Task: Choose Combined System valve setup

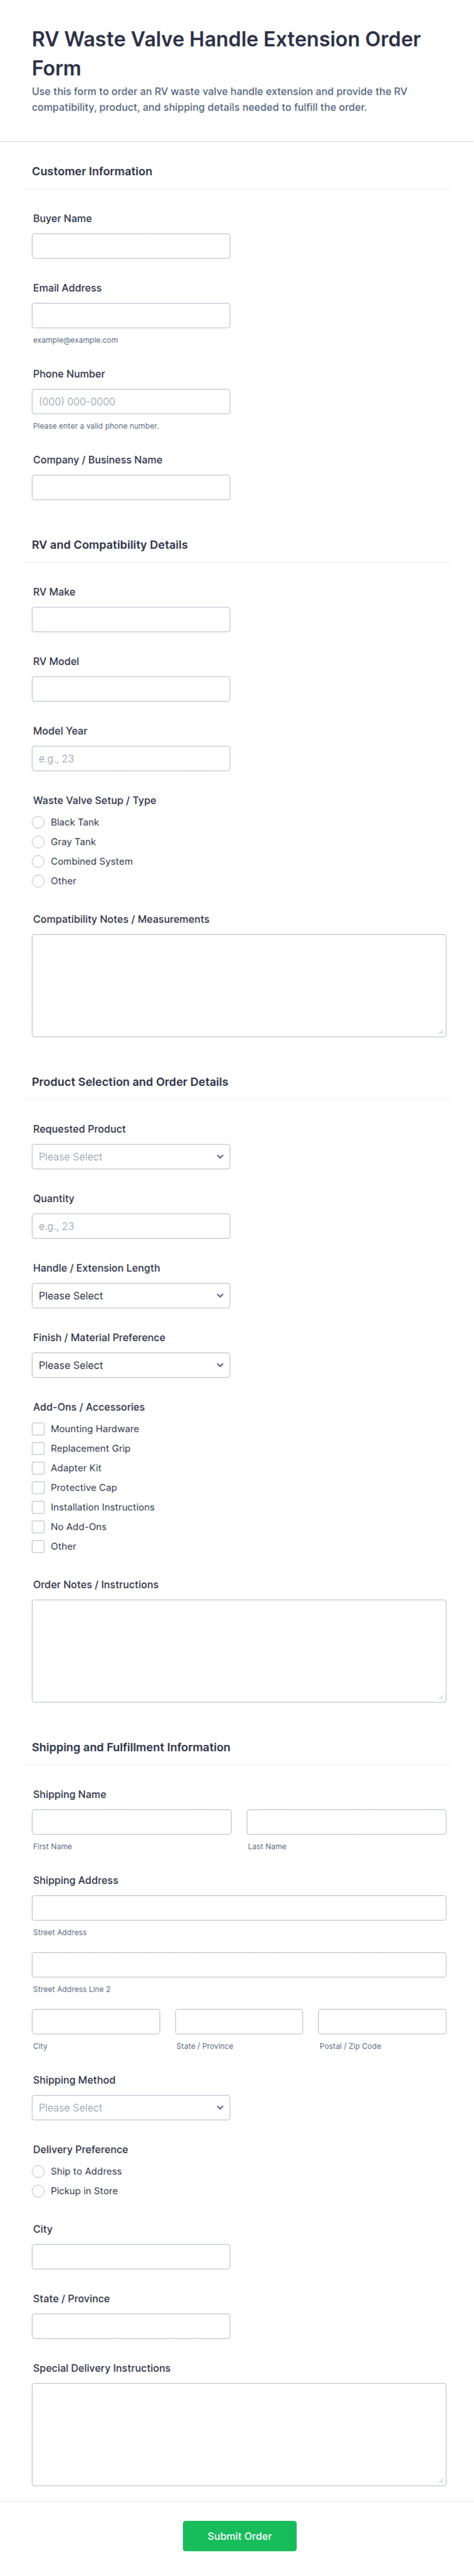Action: [x=38, y=861]
